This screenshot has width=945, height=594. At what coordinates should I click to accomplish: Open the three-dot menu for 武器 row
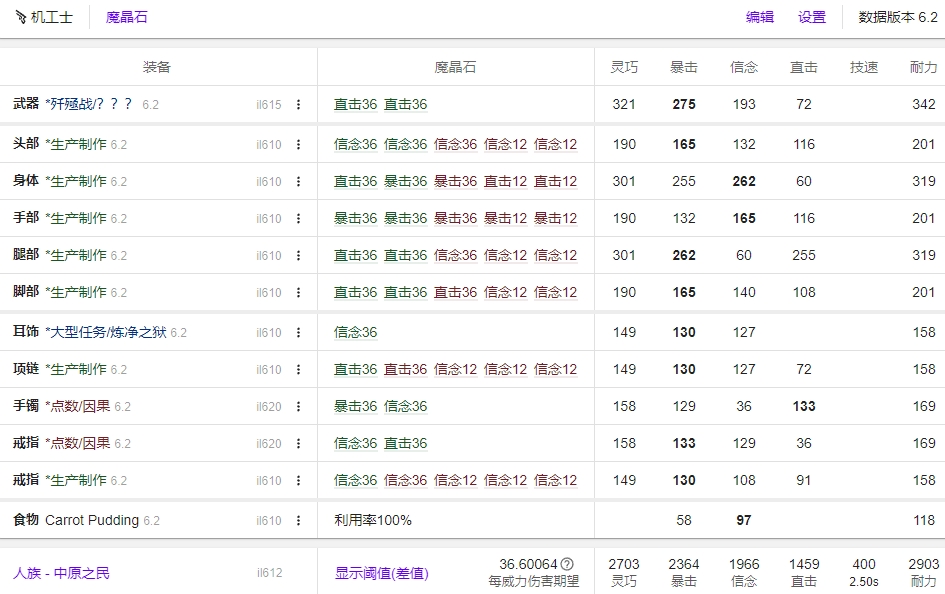point(298,105)
